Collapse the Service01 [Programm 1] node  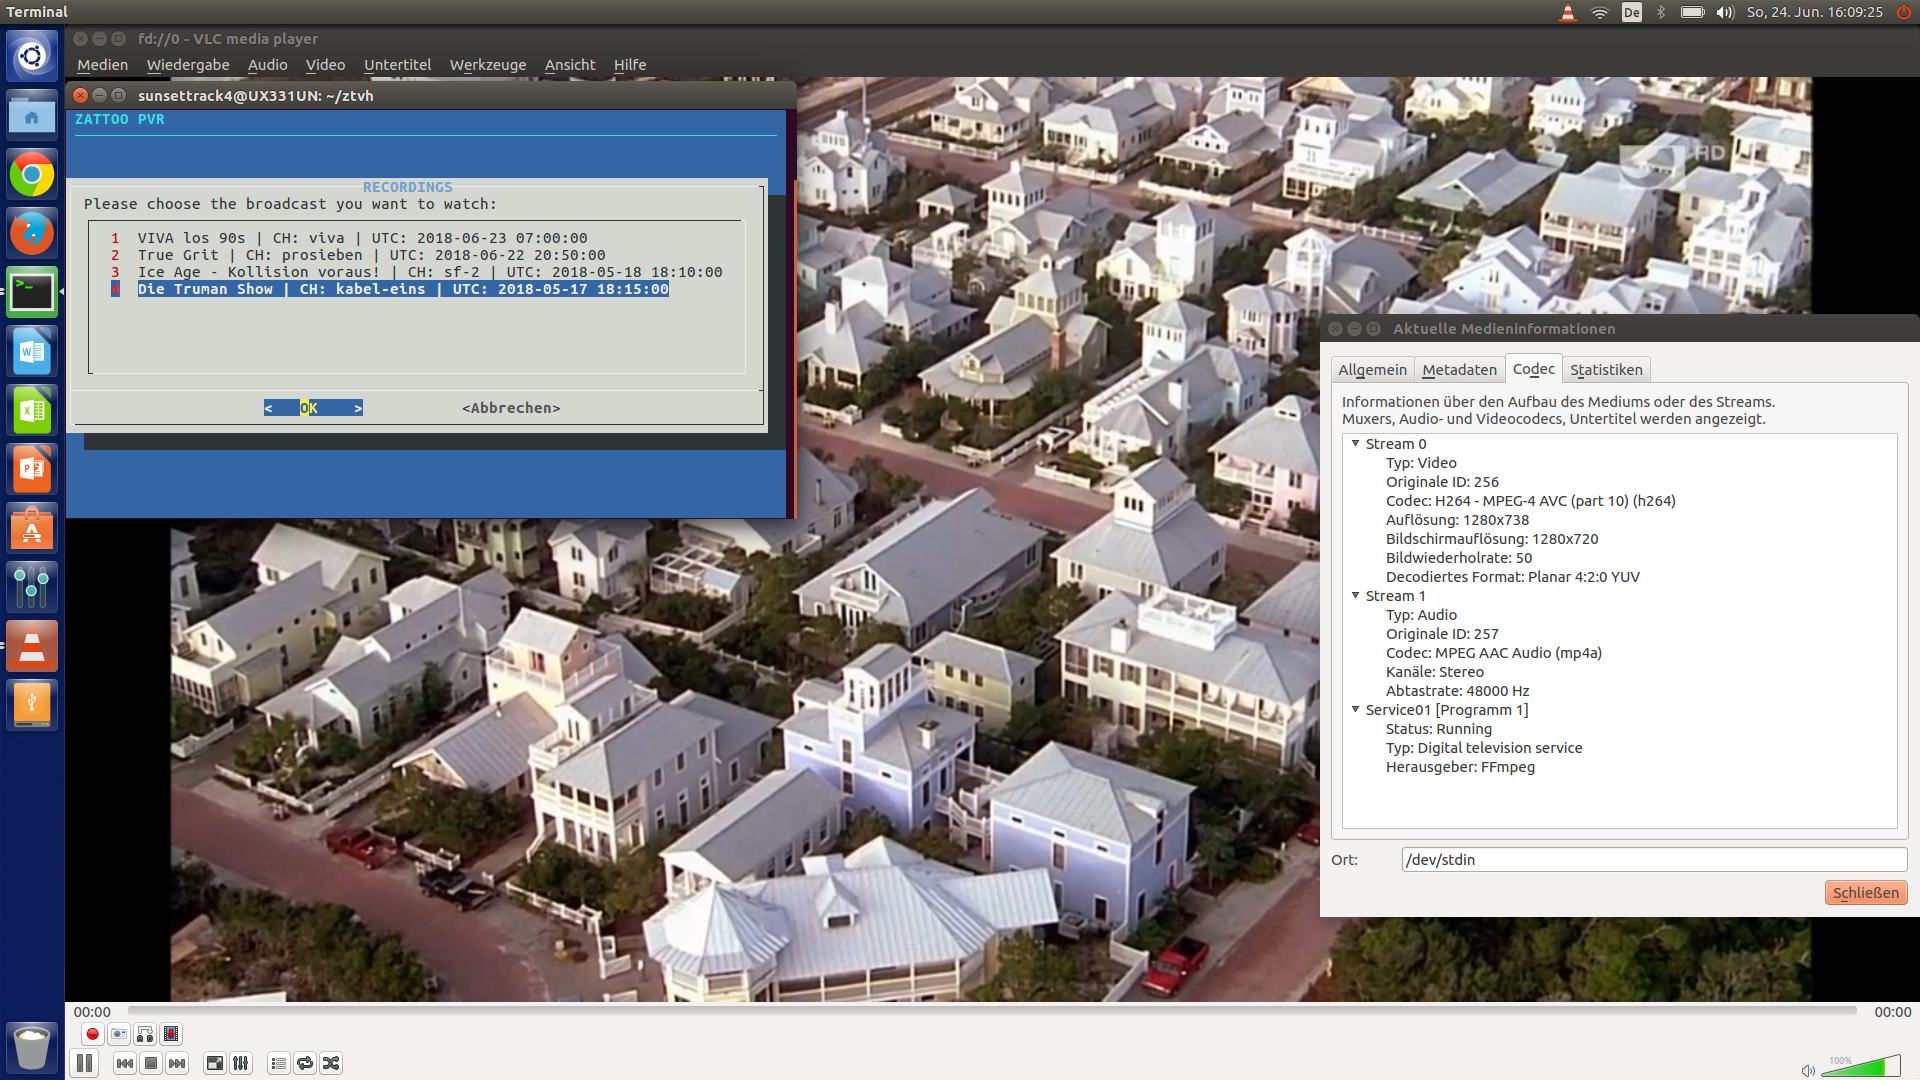point(1356,709)
